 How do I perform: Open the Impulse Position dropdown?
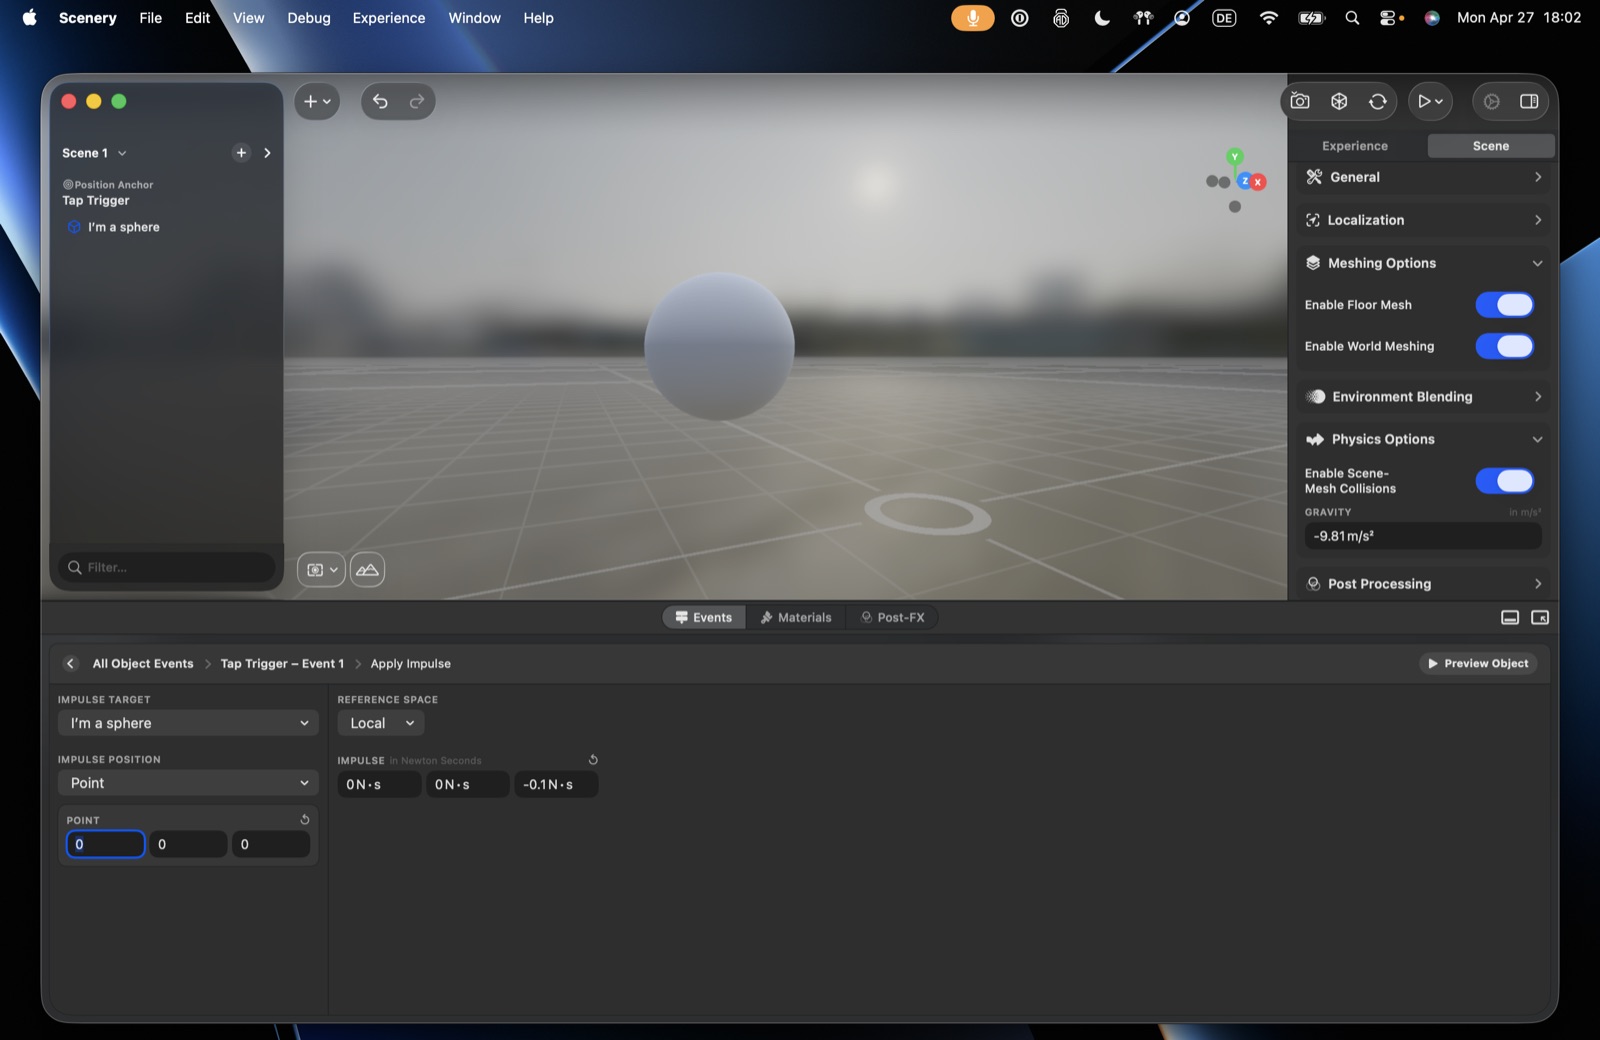click(x=188, y=783)
